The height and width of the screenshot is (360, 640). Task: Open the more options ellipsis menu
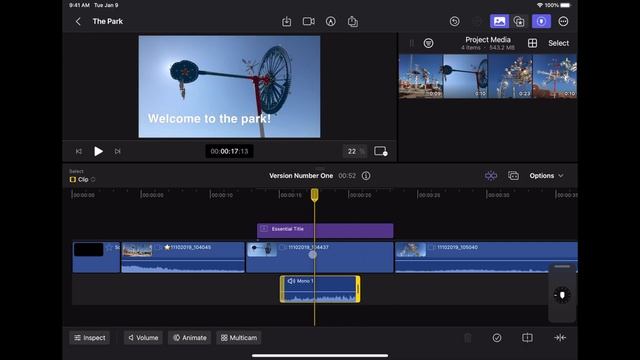563,22
